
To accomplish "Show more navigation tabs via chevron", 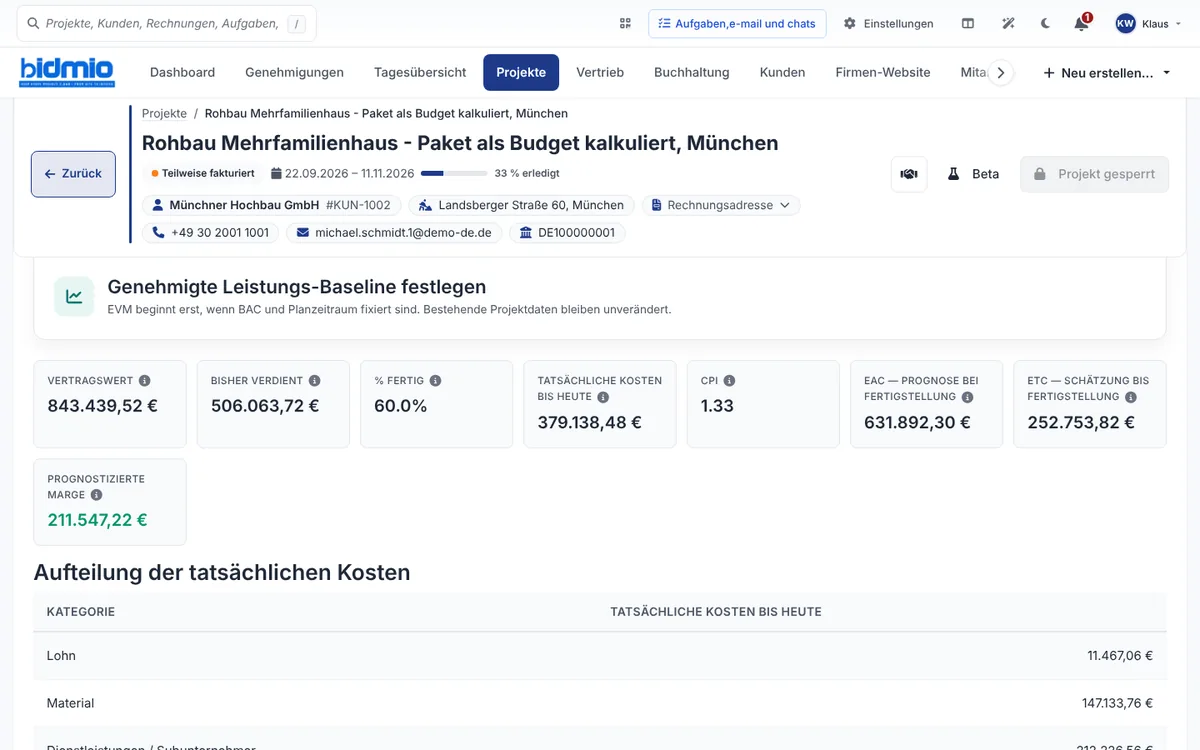I will tap(1000, 73).
